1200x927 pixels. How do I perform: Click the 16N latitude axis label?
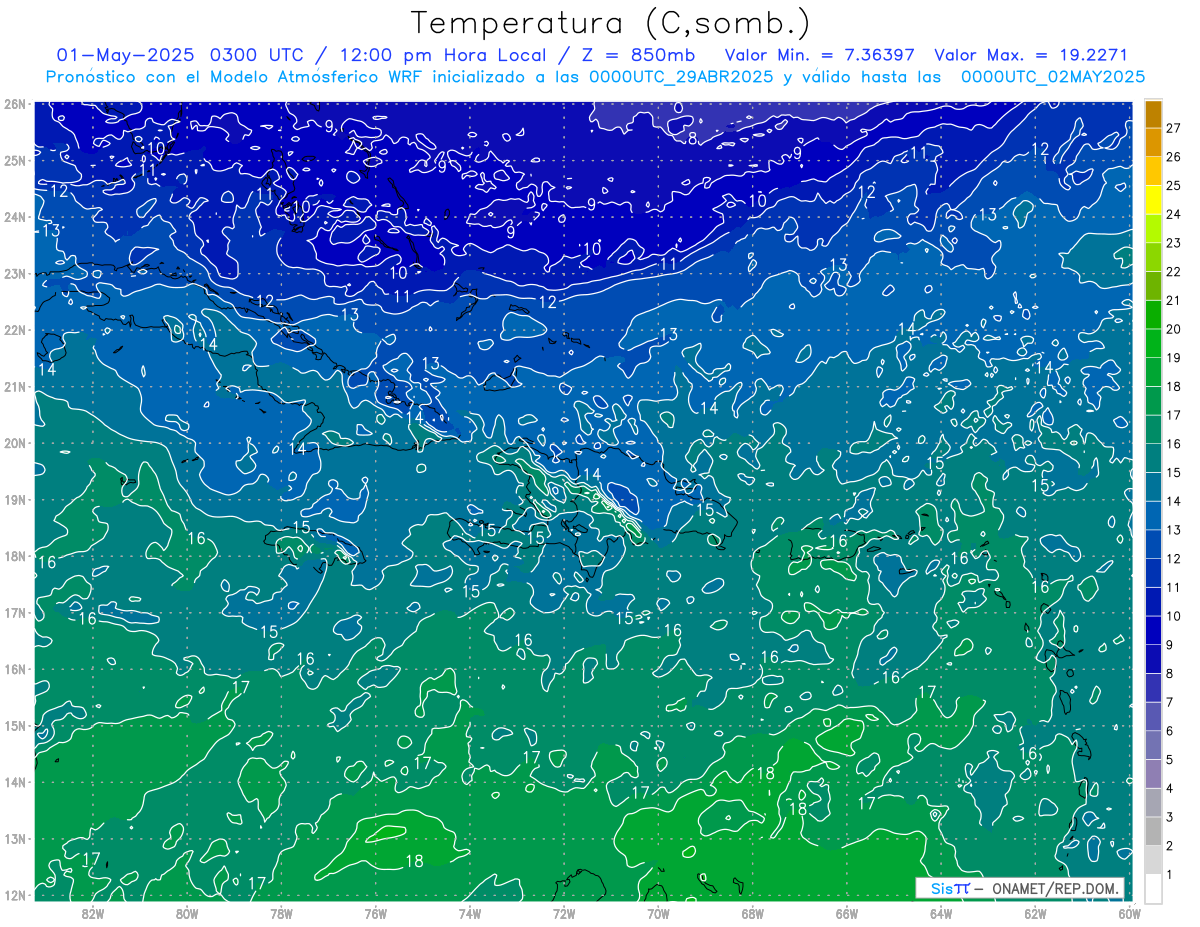pos(15,669)
